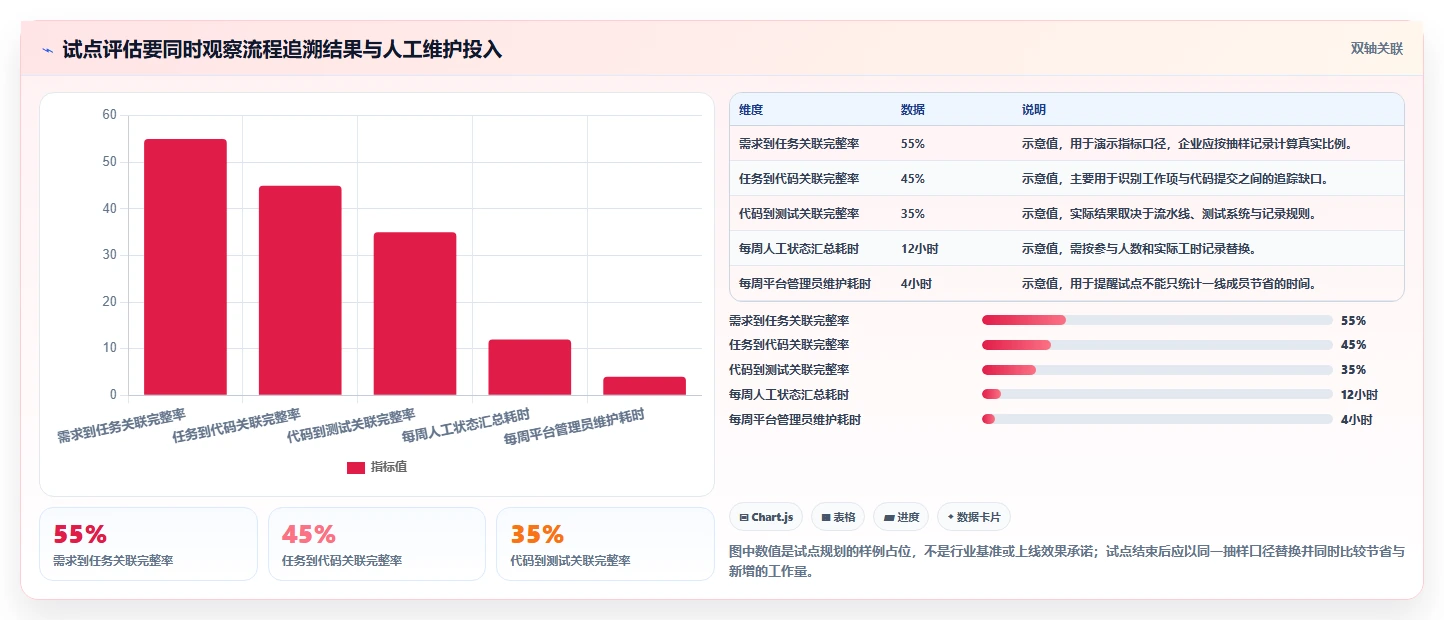Select table cell 任务到代码关联完整率

pos(799,179)
